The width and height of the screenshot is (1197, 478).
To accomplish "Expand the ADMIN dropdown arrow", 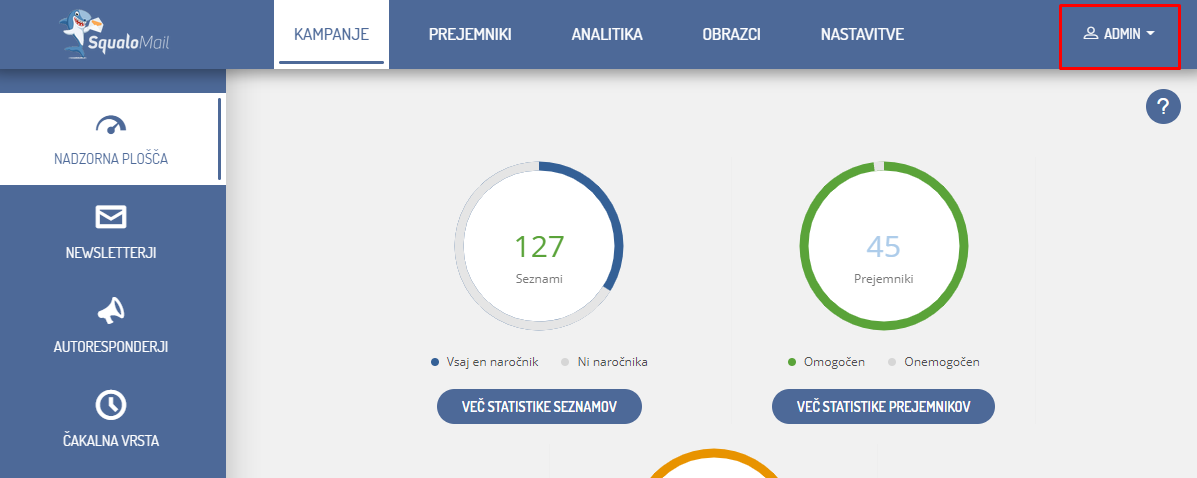I will pos(1151,34).
